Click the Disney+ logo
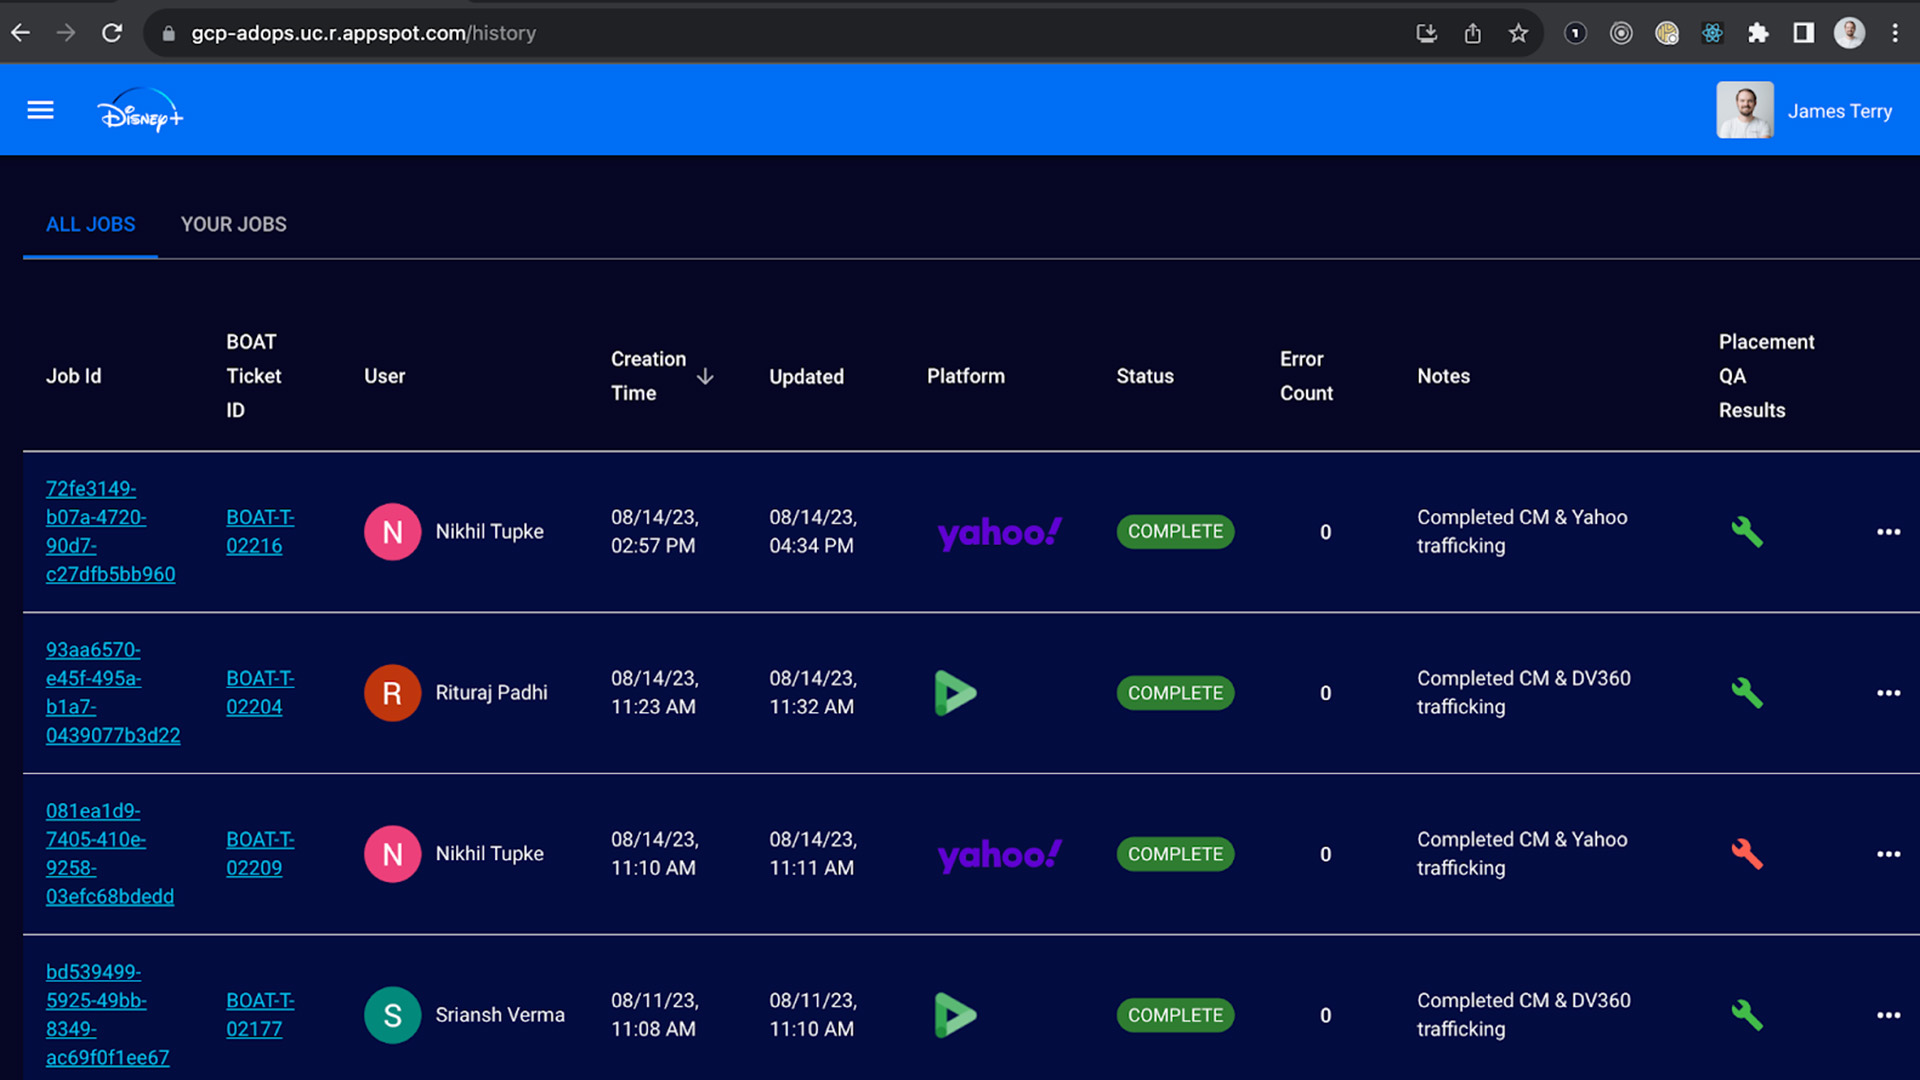The height and width of the screenshot is (1080, 1920). (x=140, y=112)
